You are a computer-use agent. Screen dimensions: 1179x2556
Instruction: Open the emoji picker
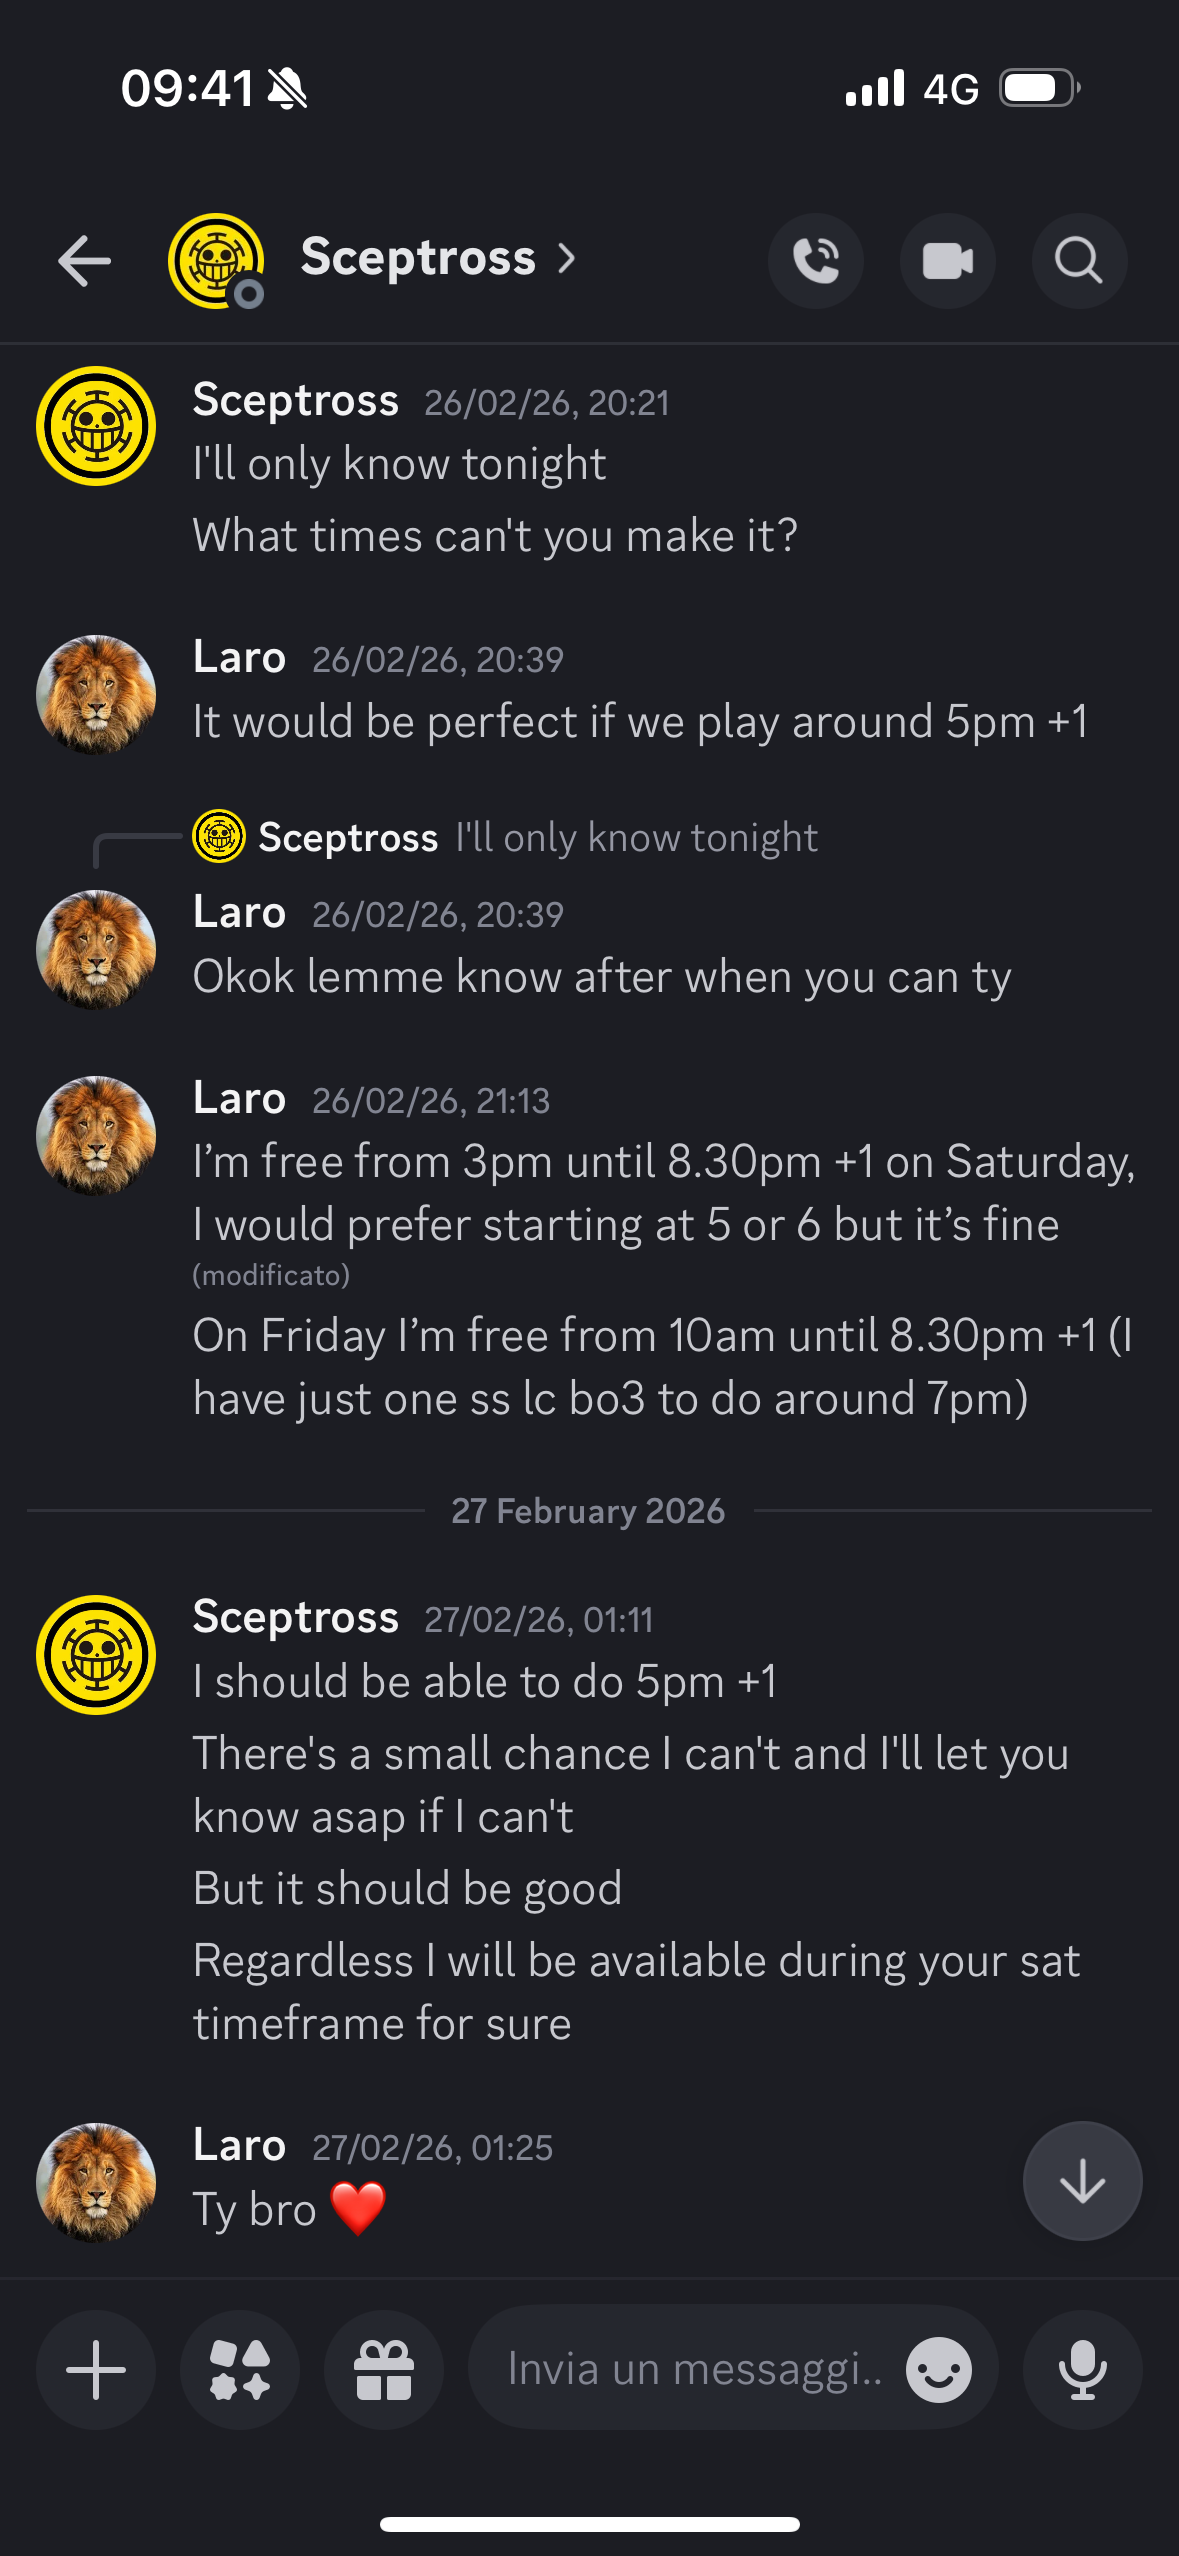point(938,2369)
